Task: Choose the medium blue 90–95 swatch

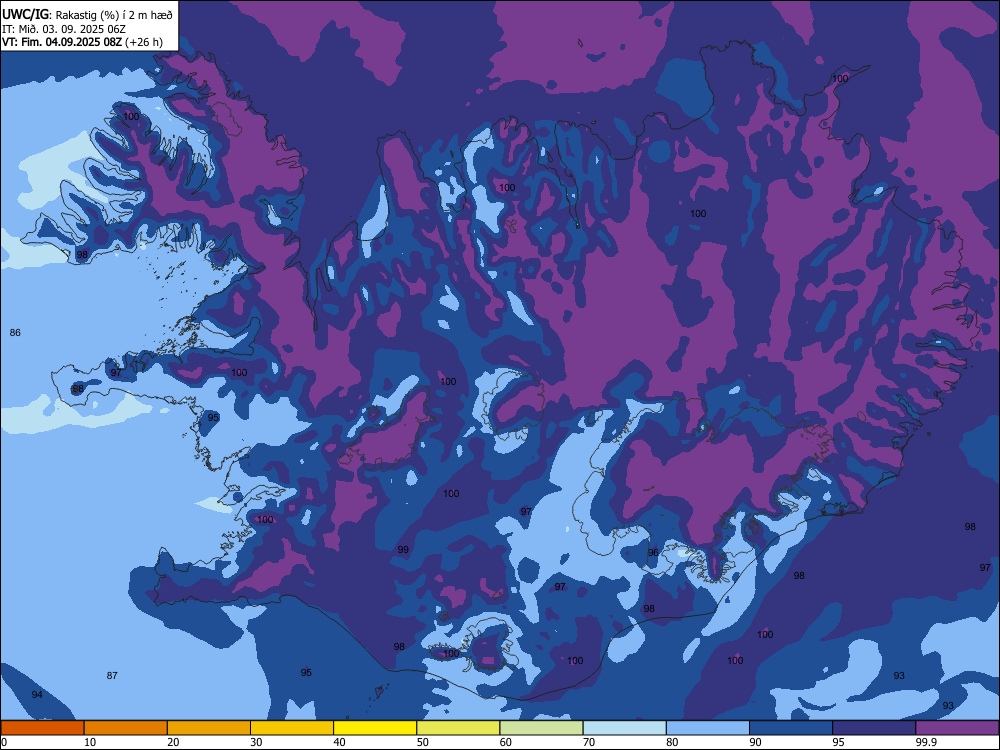Action: point(791,728)
